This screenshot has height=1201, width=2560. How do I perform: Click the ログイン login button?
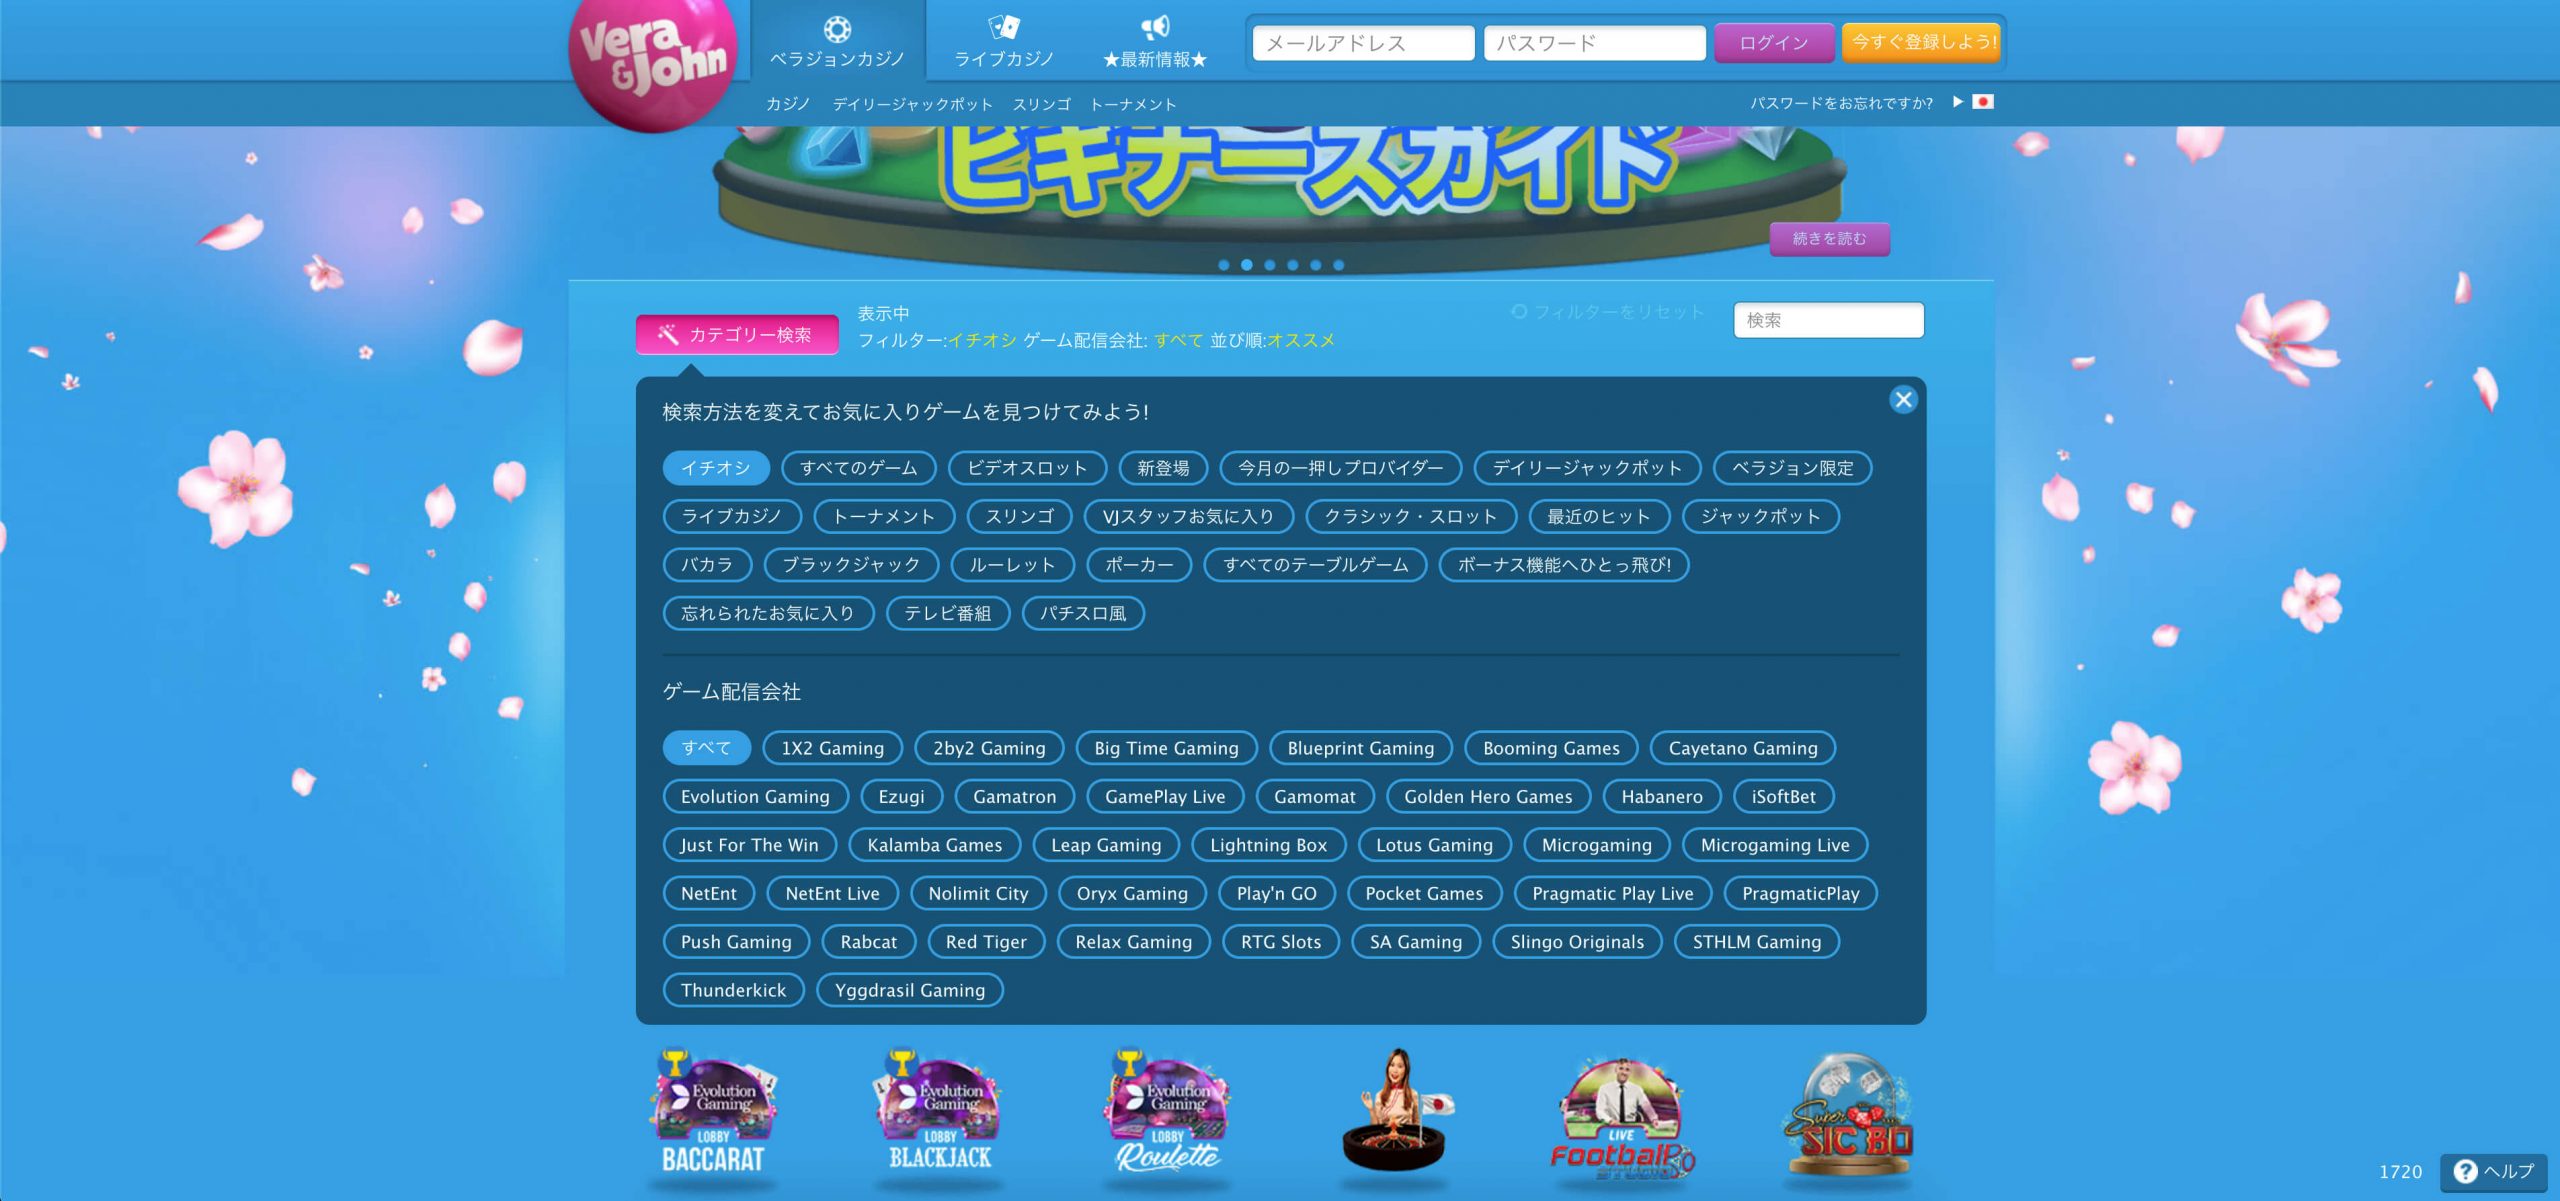(1773, 43)
